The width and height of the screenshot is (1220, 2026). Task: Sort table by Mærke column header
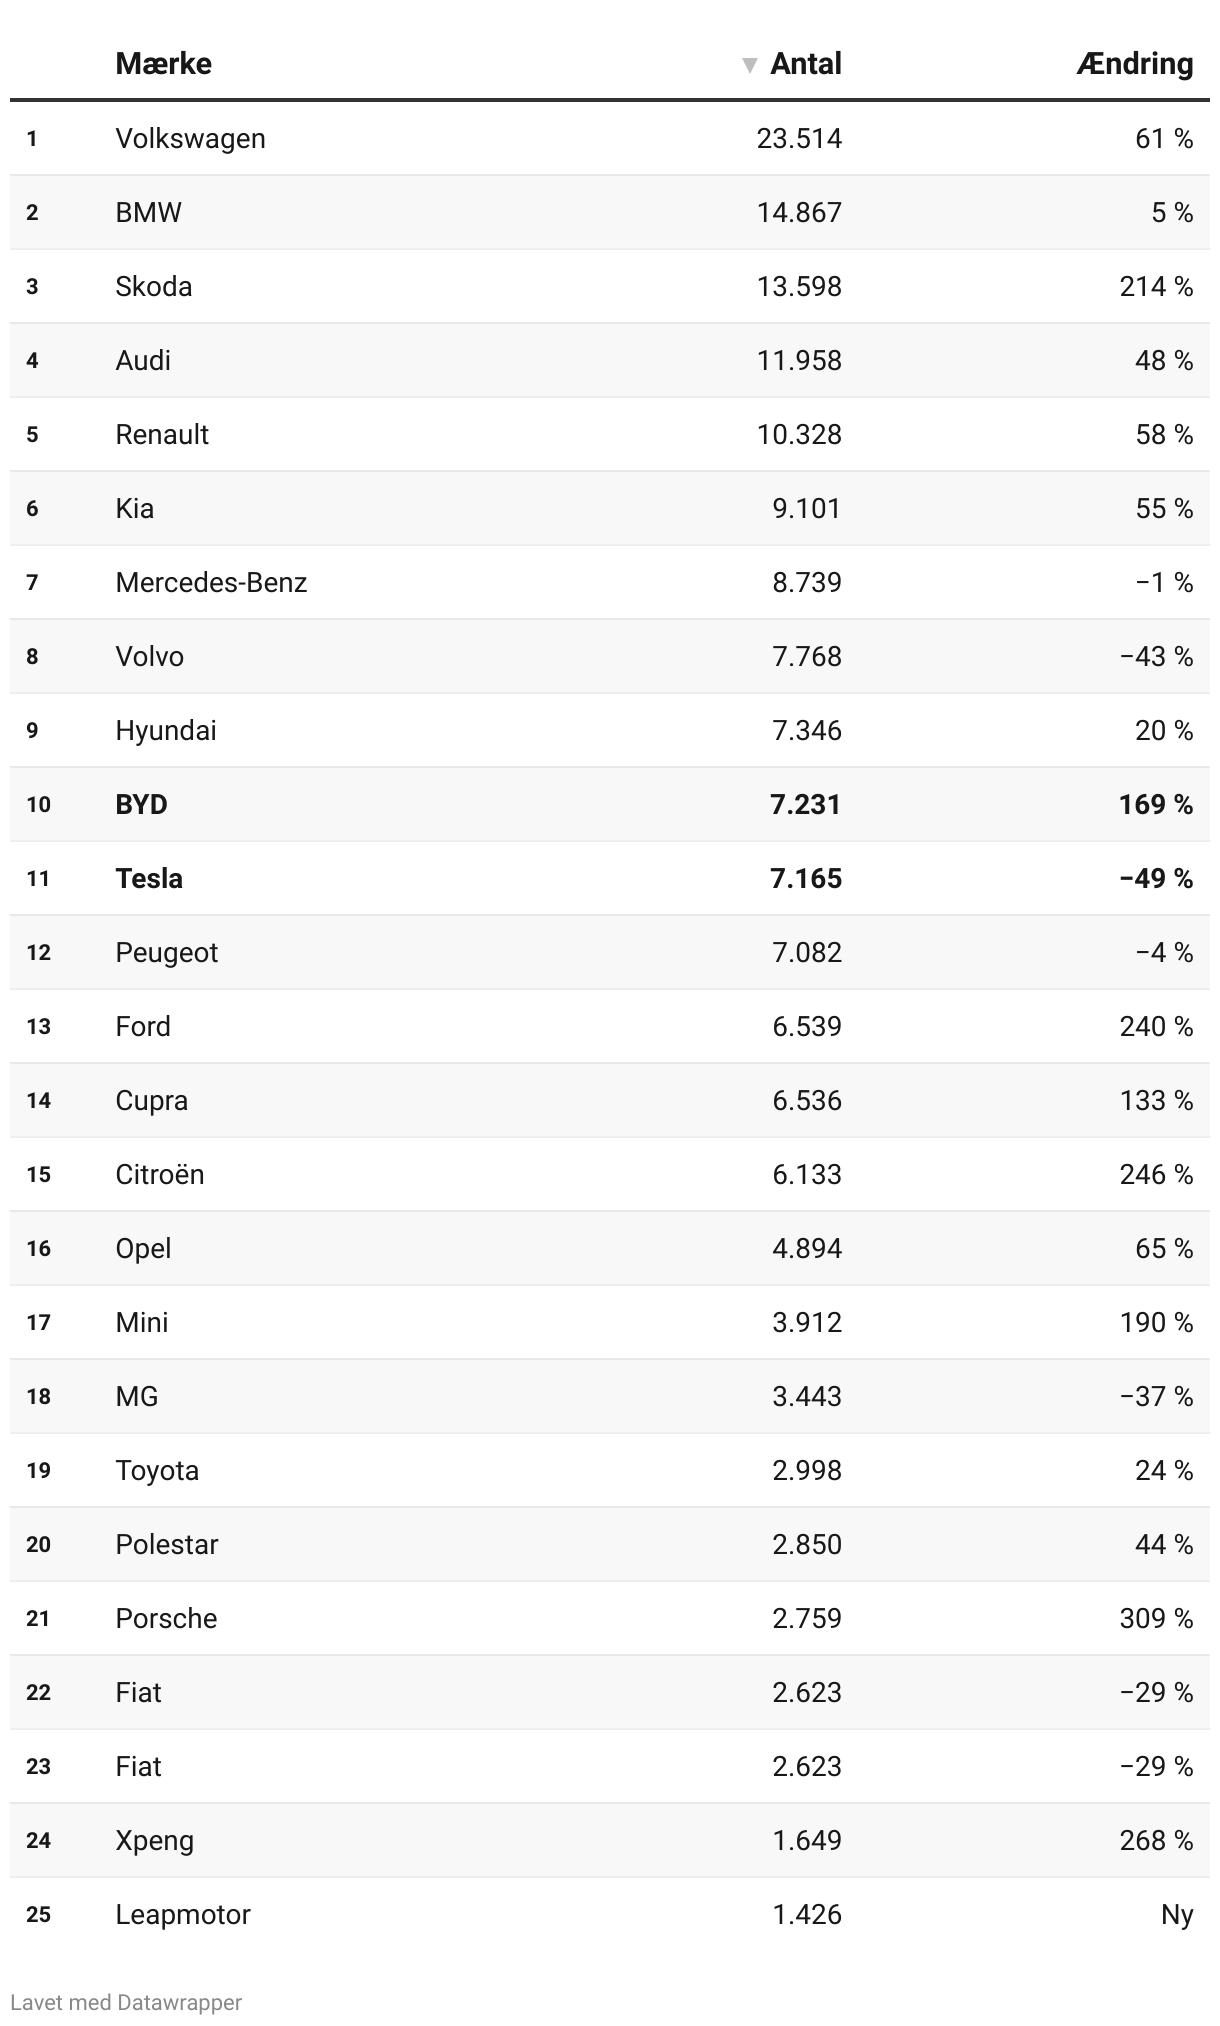(x=163, y=64)
